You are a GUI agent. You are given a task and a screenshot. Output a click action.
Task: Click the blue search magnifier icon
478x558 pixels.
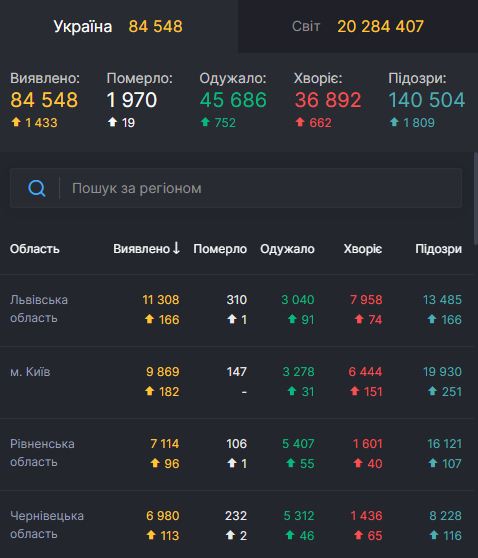37,188
